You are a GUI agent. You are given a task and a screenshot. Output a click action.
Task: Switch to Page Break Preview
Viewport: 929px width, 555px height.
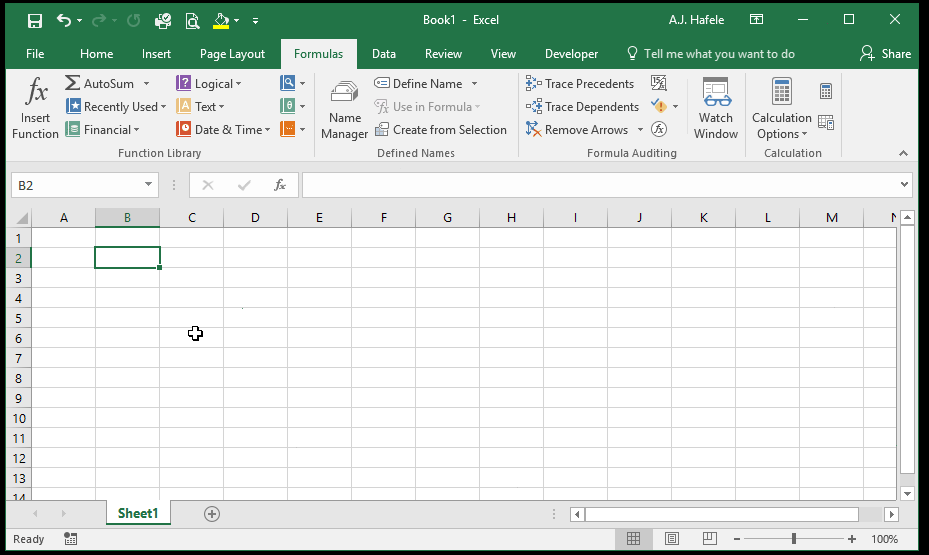point(709,538)
